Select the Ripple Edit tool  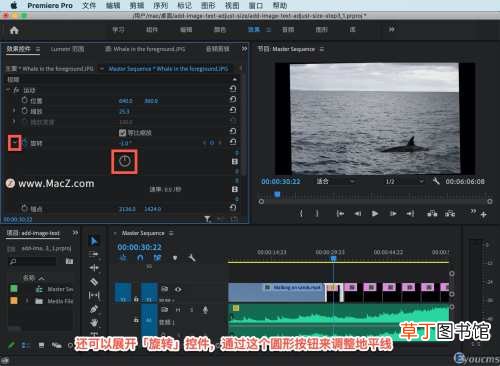(x=94, y=268)
